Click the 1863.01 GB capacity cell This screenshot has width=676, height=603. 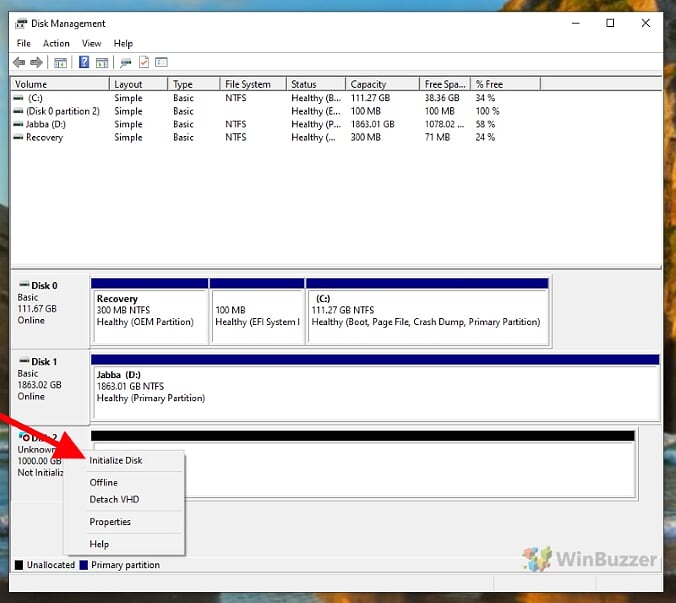tap(372, 124)
